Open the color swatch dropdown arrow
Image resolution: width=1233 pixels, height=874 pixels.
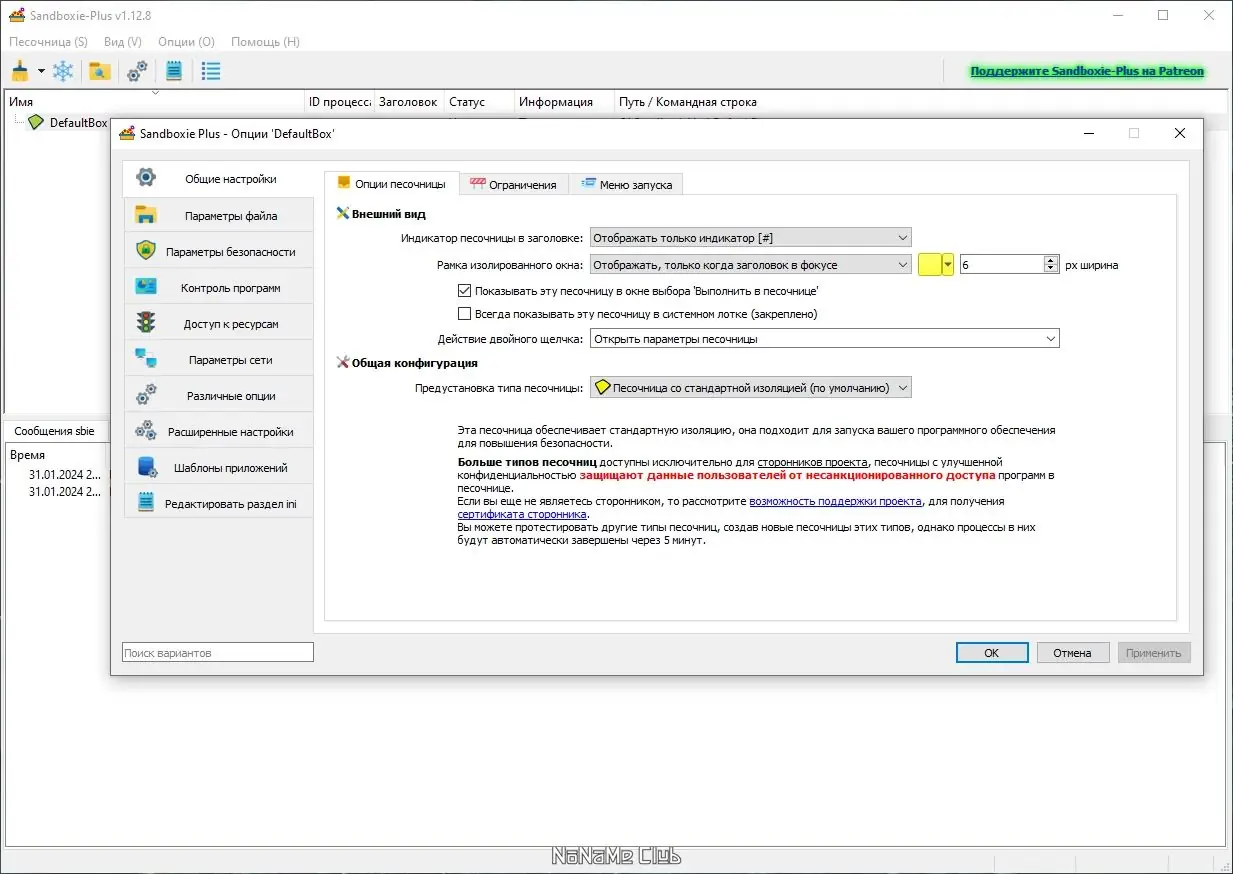948,265
